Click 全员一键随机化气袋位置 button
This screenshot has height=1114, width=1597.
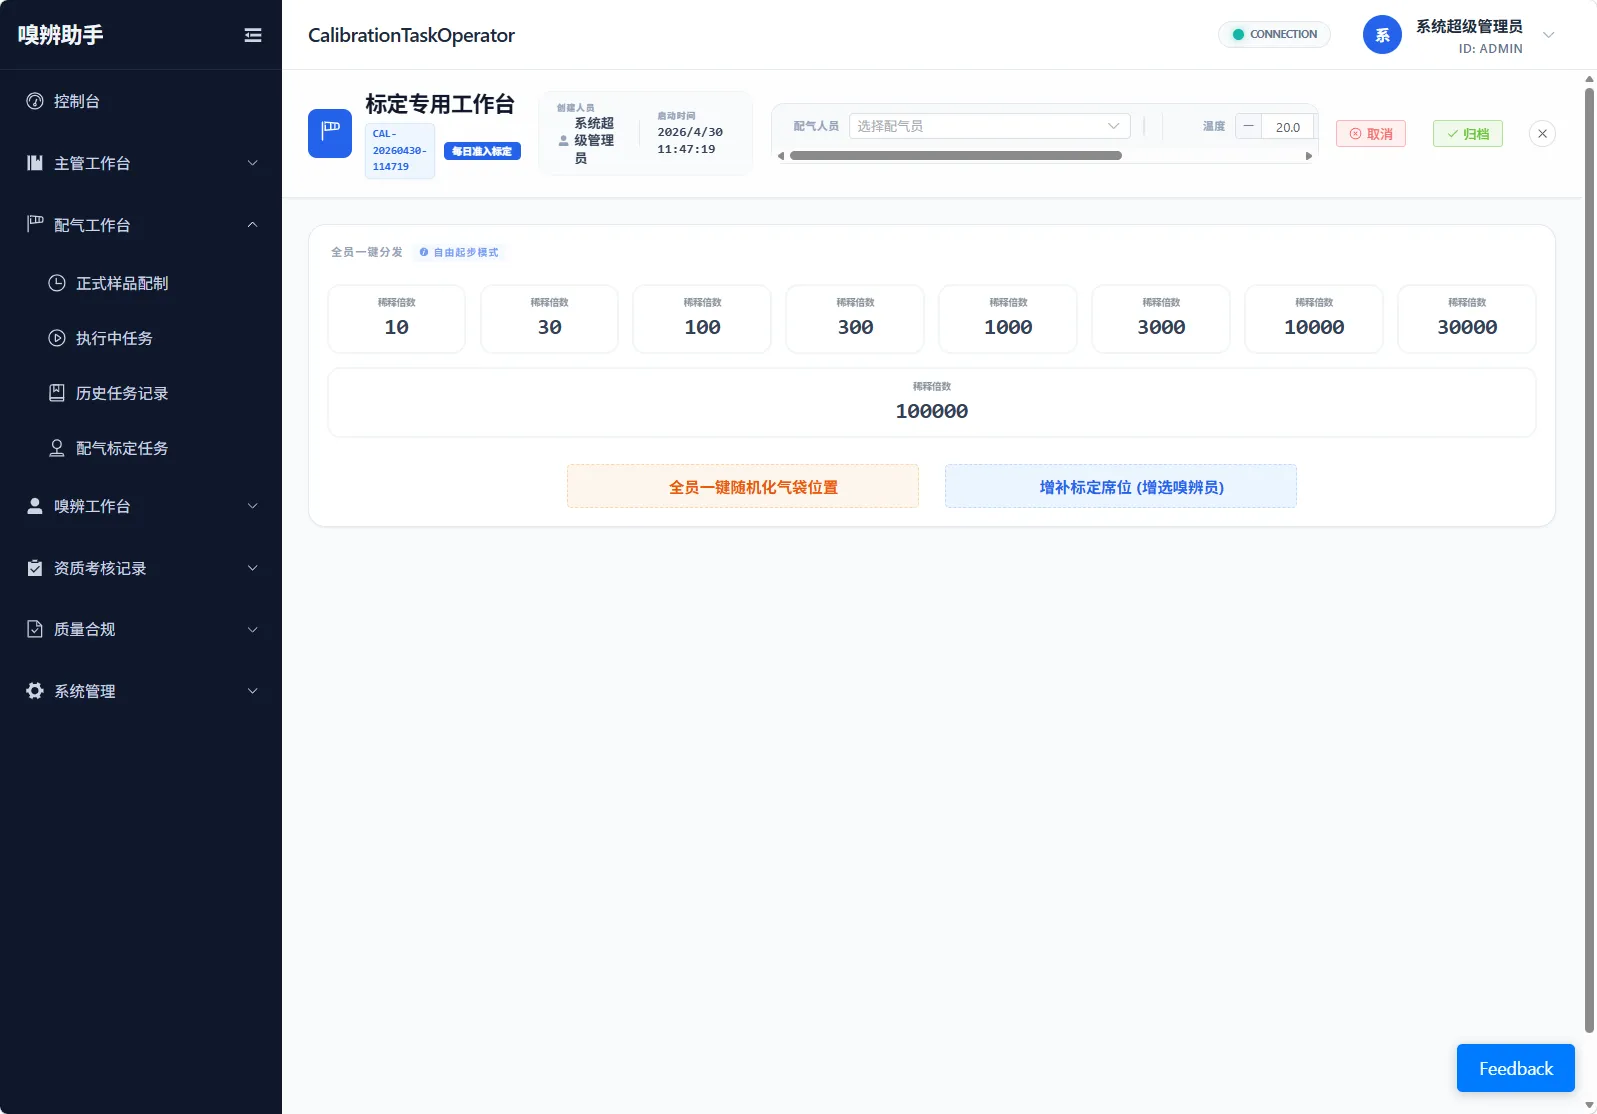tap(743, 486)
